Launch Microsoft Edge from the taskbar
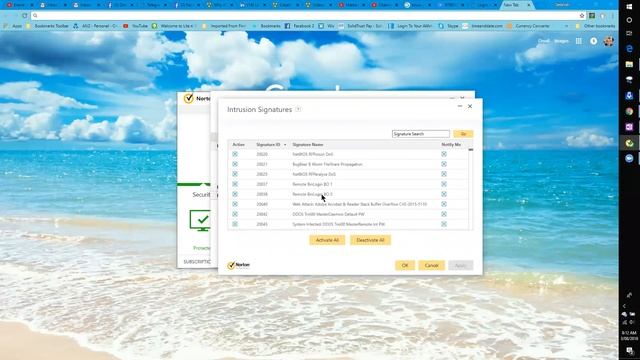640x360 pixels. (629, 49)
